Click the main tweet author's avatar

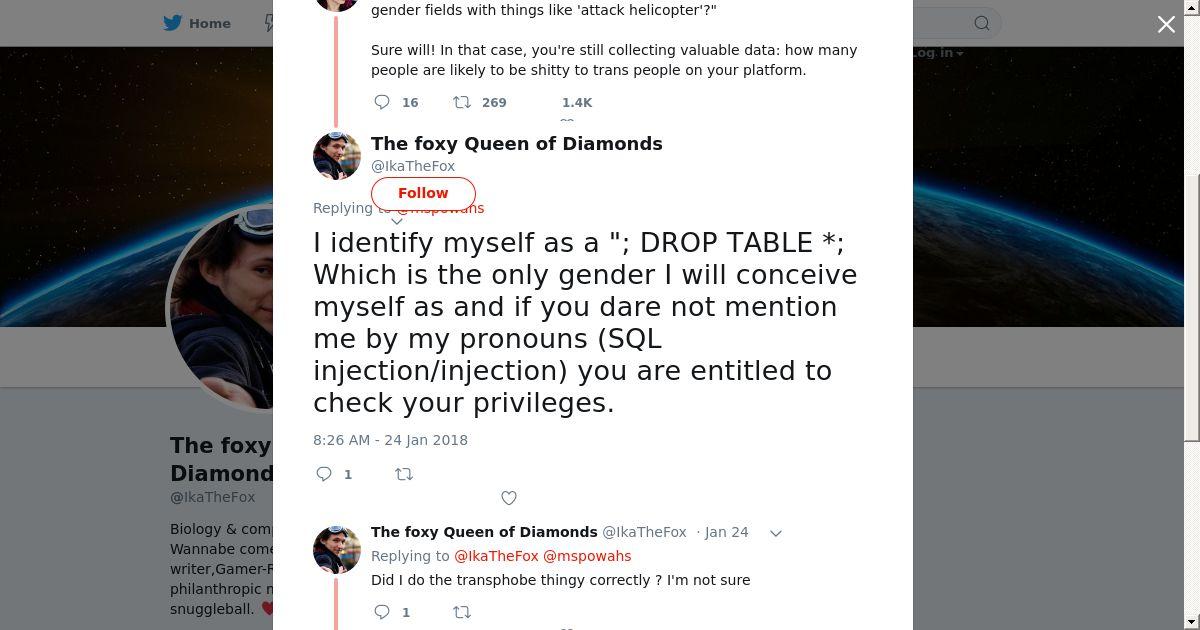337,155
